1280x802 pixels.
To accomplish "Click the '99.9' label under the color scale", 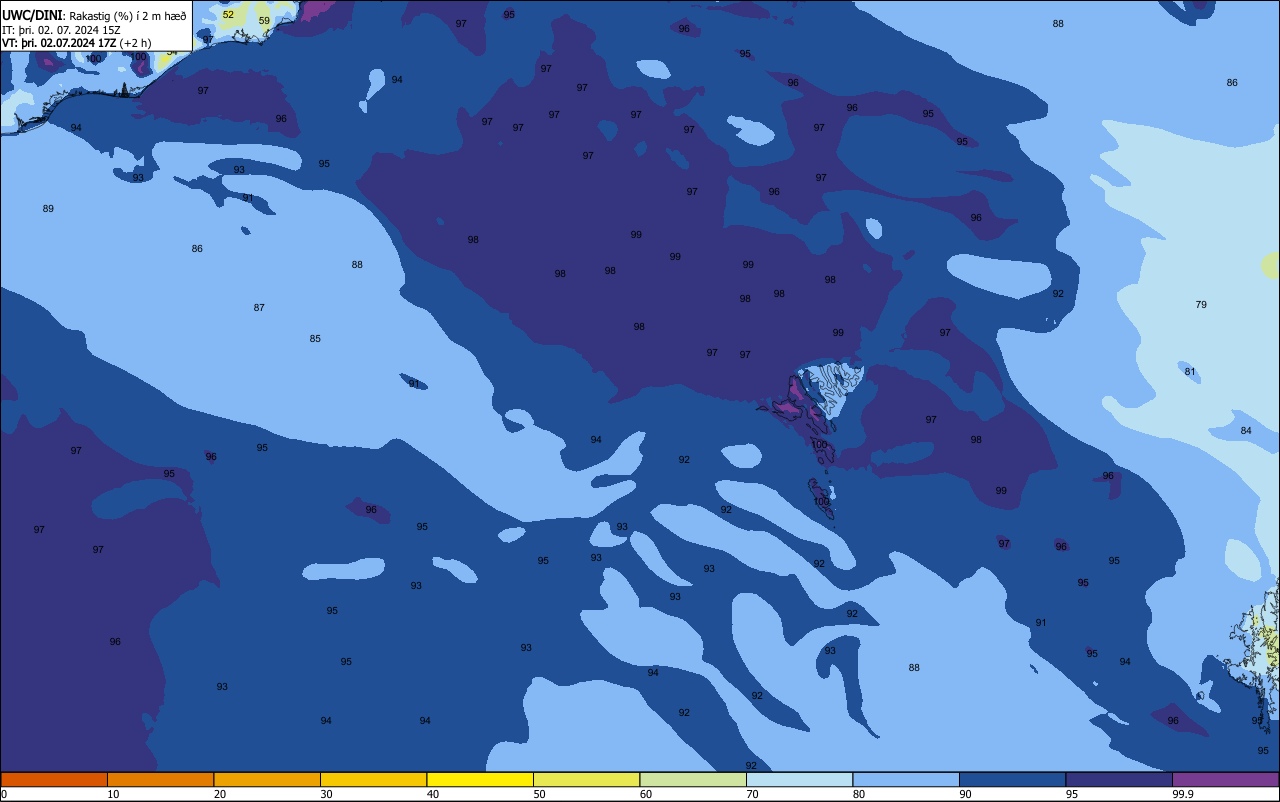I will (x=1183, y=794).
